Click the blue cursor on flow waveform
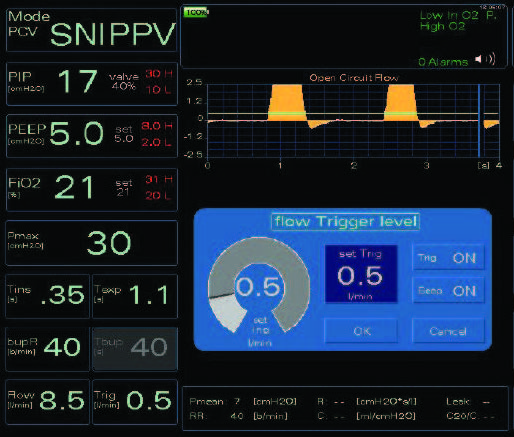This screenshot has height=437, width=514. (479, 121)
